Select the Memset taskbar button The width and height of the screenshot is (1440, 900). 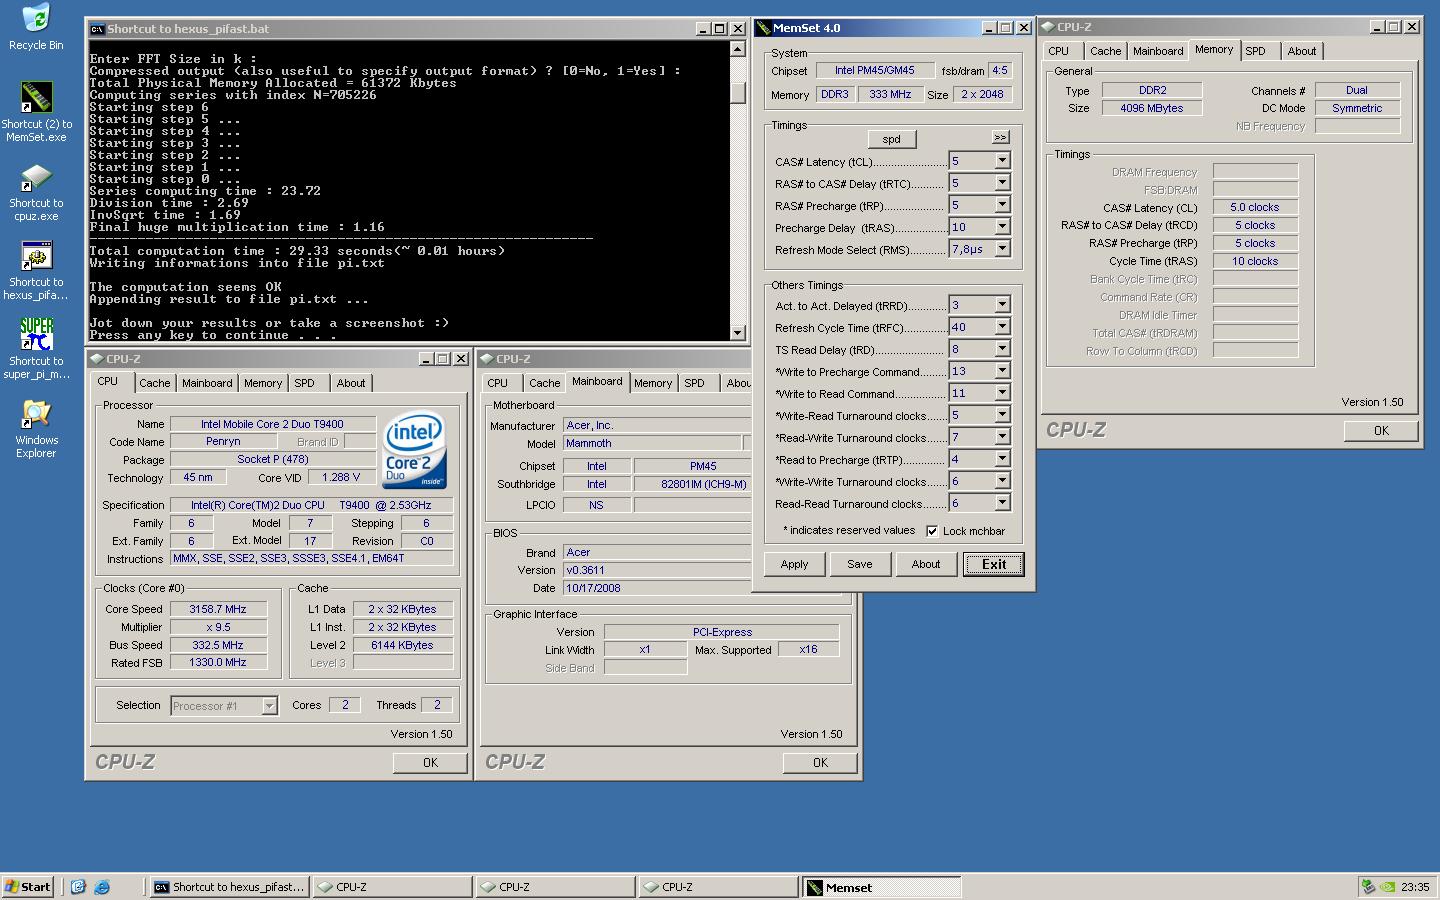pos(881,887)
